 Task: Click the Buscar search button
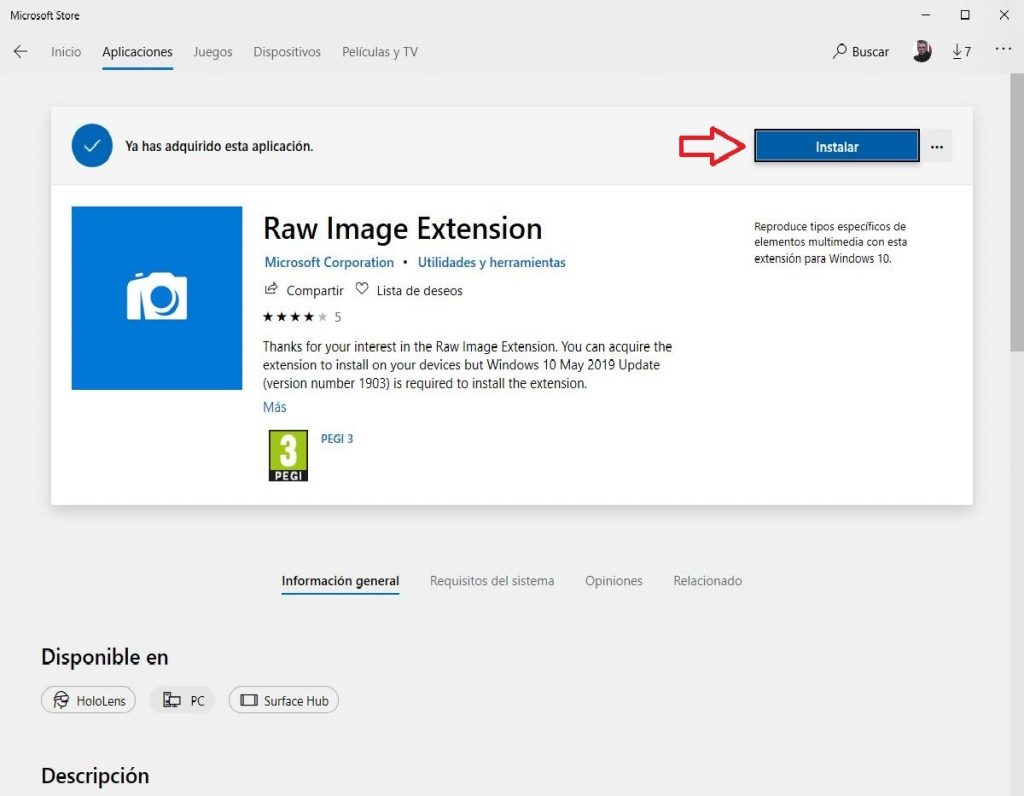[x=861, y=52]
